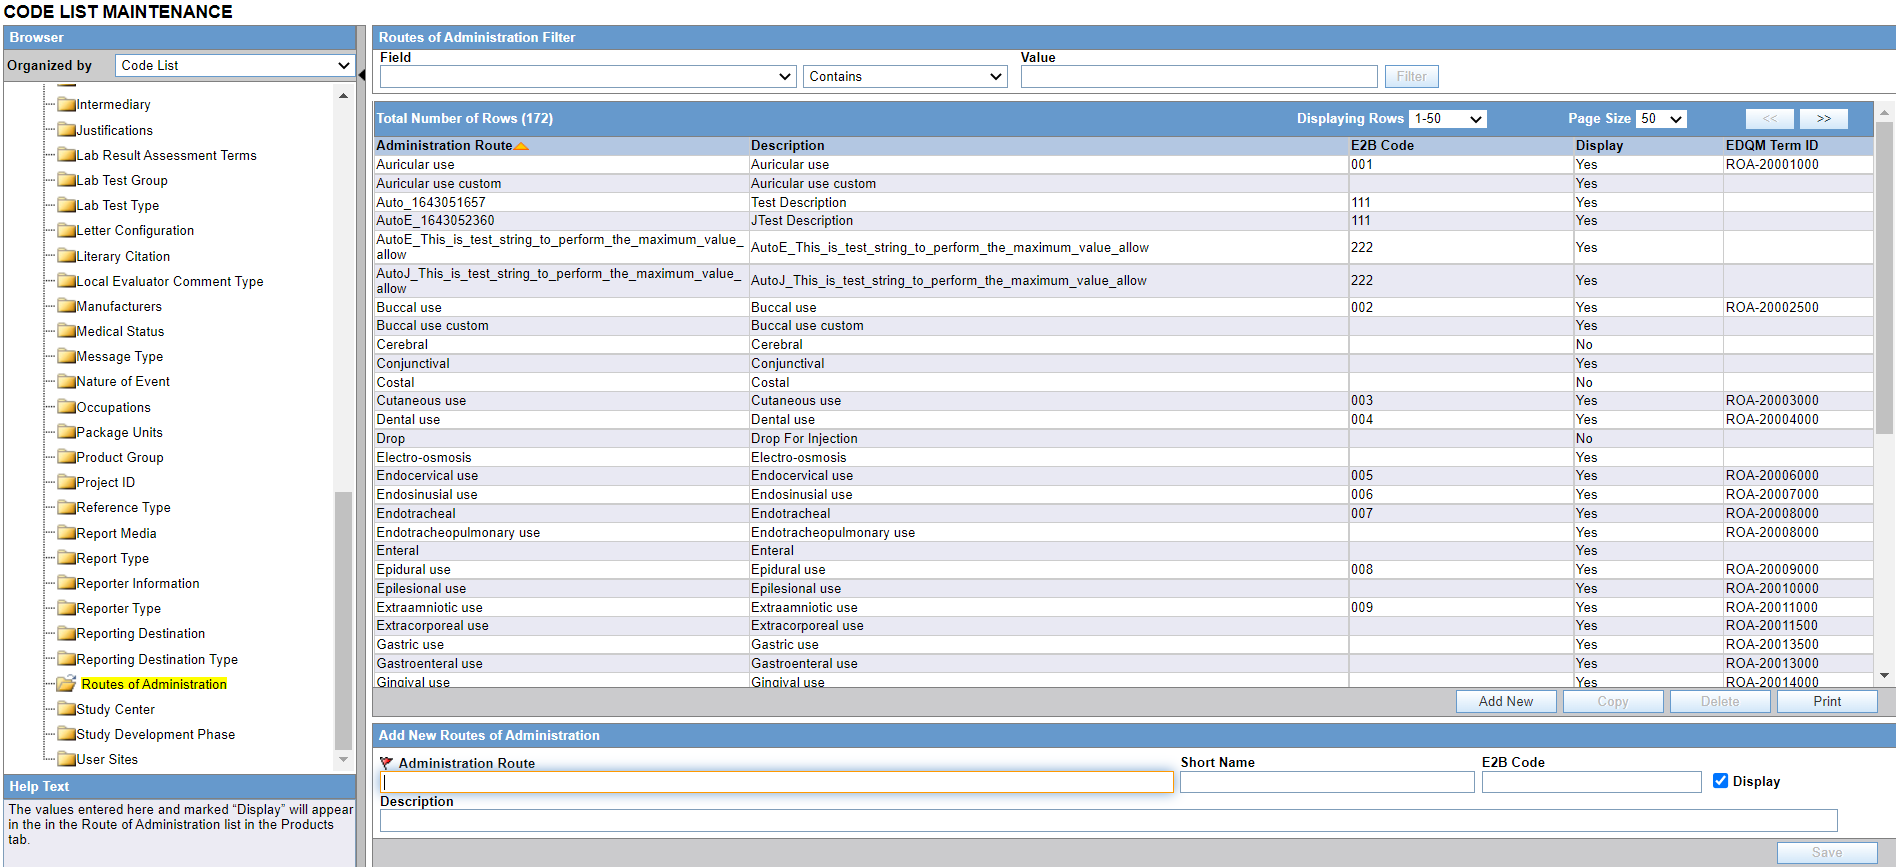1896x867 pixels.
Task: Click the Nature of Event folder icon
Action: (x=67, y=381)
